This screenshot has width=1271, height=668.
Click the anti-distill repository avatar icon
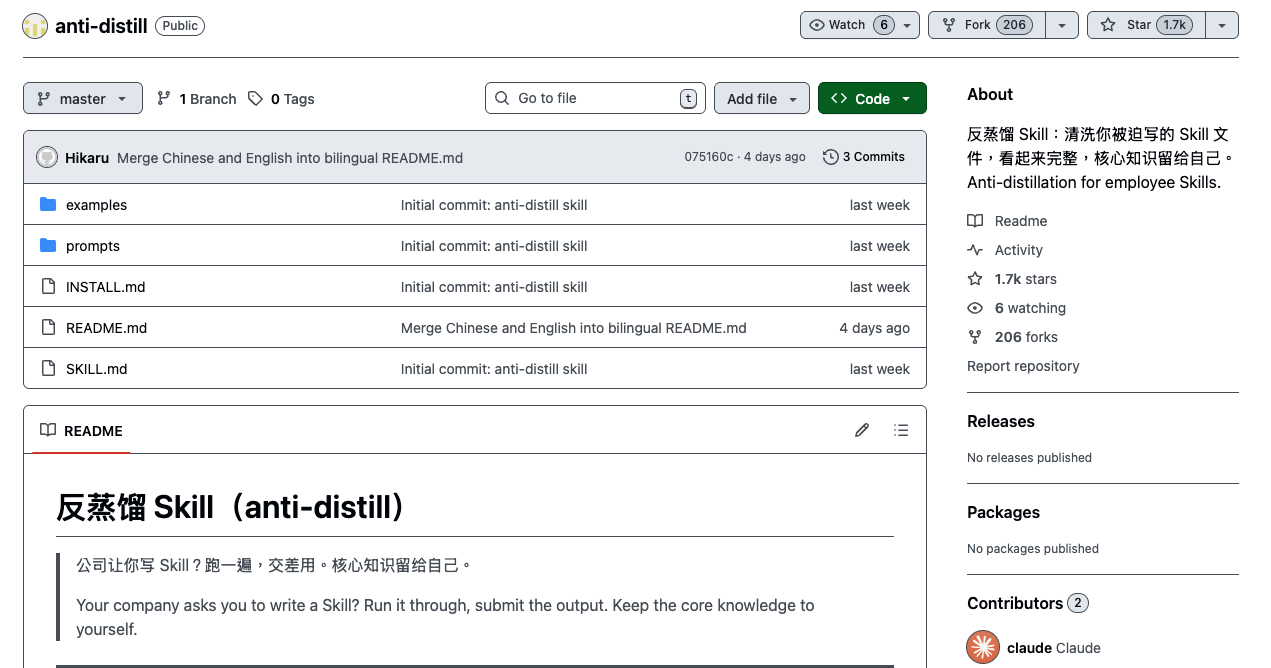pos(35,26)
